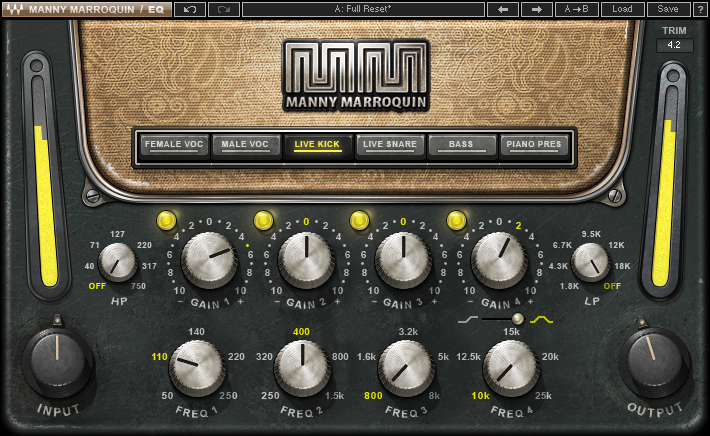The width and height of the screenshot is (710, 436).
Task: Click the Manny Marroquin logo plate
Action: tap(356, 75)
